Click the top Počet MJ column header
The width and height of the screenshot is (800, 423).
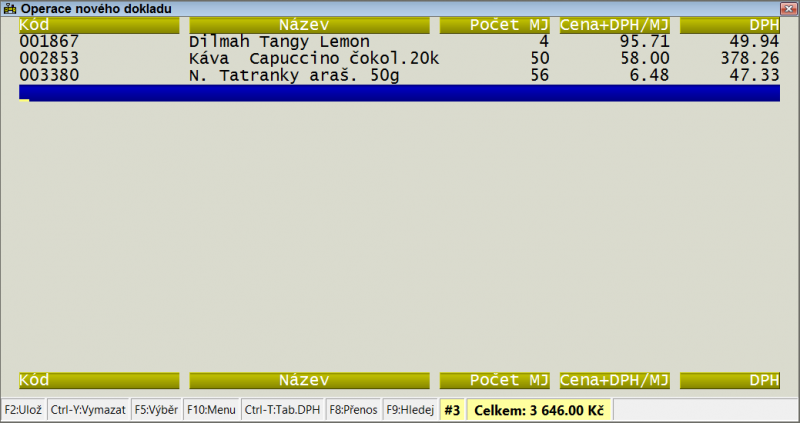pyautogui.click(x=494, y=25)
